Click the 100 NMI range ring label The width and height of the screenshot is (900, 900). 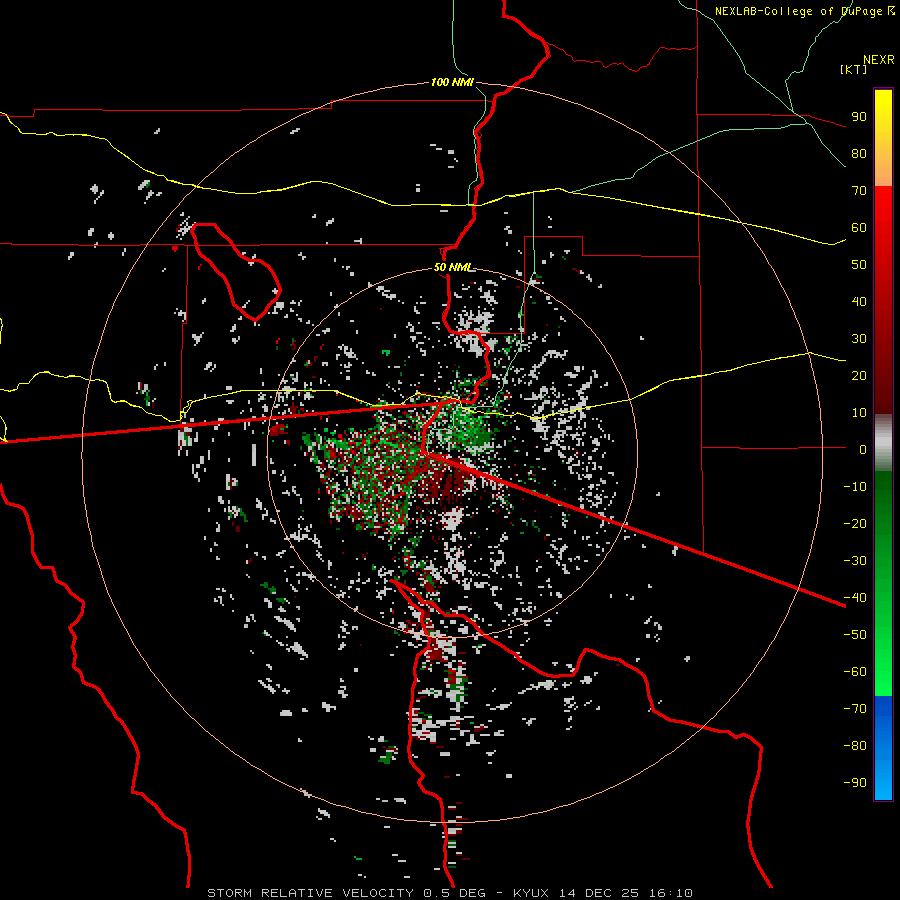click(452, 82)
